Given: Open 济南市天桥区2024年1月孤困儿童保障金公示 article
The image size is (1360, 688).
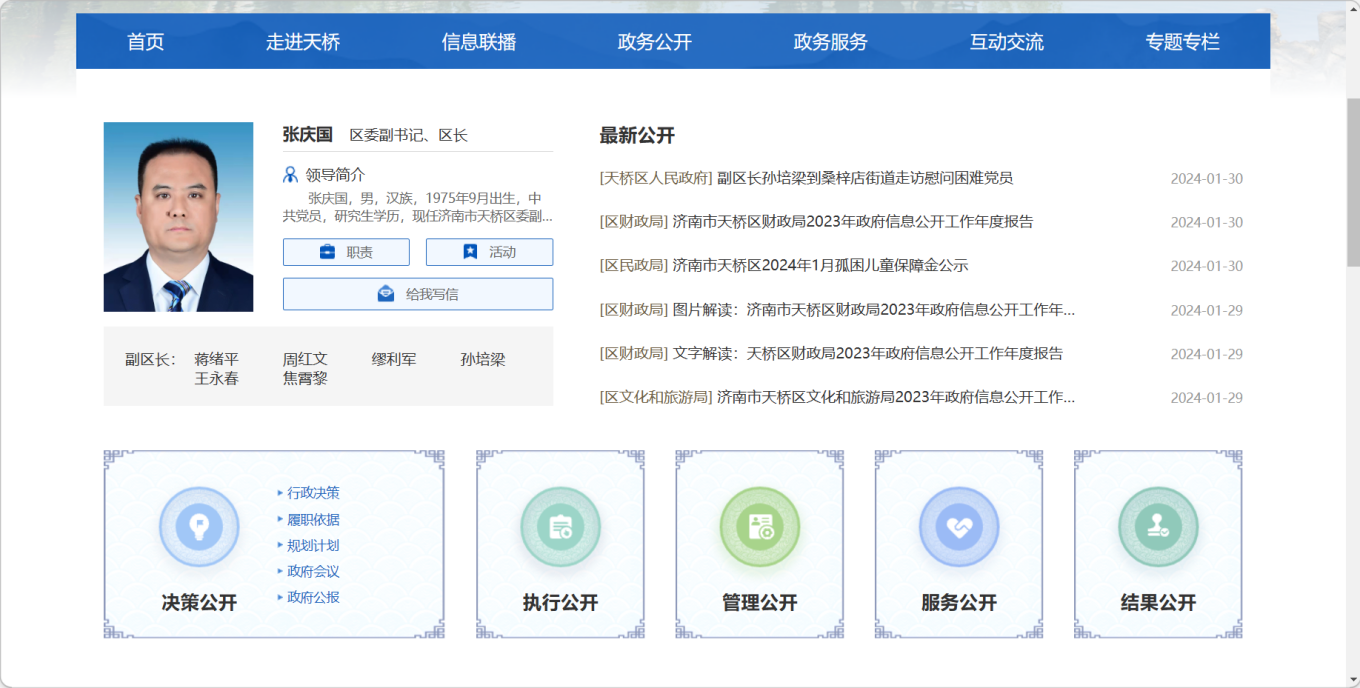Looking at the screenshot, I should [820, 266].
